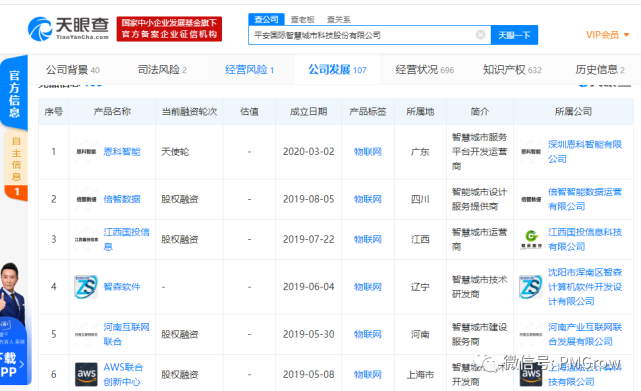Click the app download banner with presenter
641x391 pixels.
tap(14, 323)
